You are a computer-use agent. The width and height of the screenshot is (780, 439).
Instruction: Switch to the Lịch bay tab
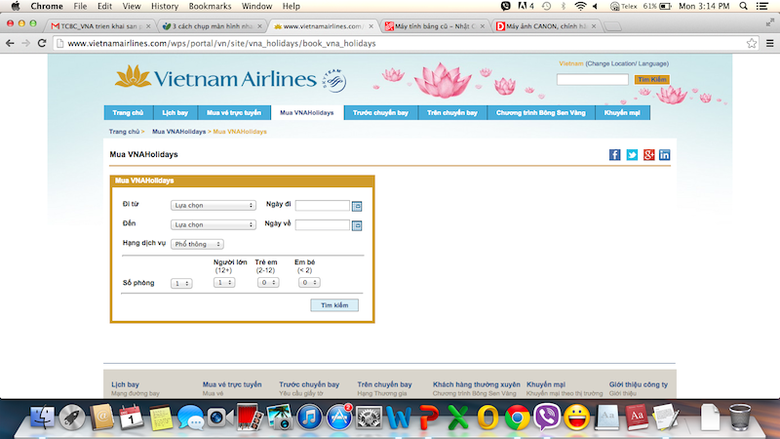coord(174,113)
